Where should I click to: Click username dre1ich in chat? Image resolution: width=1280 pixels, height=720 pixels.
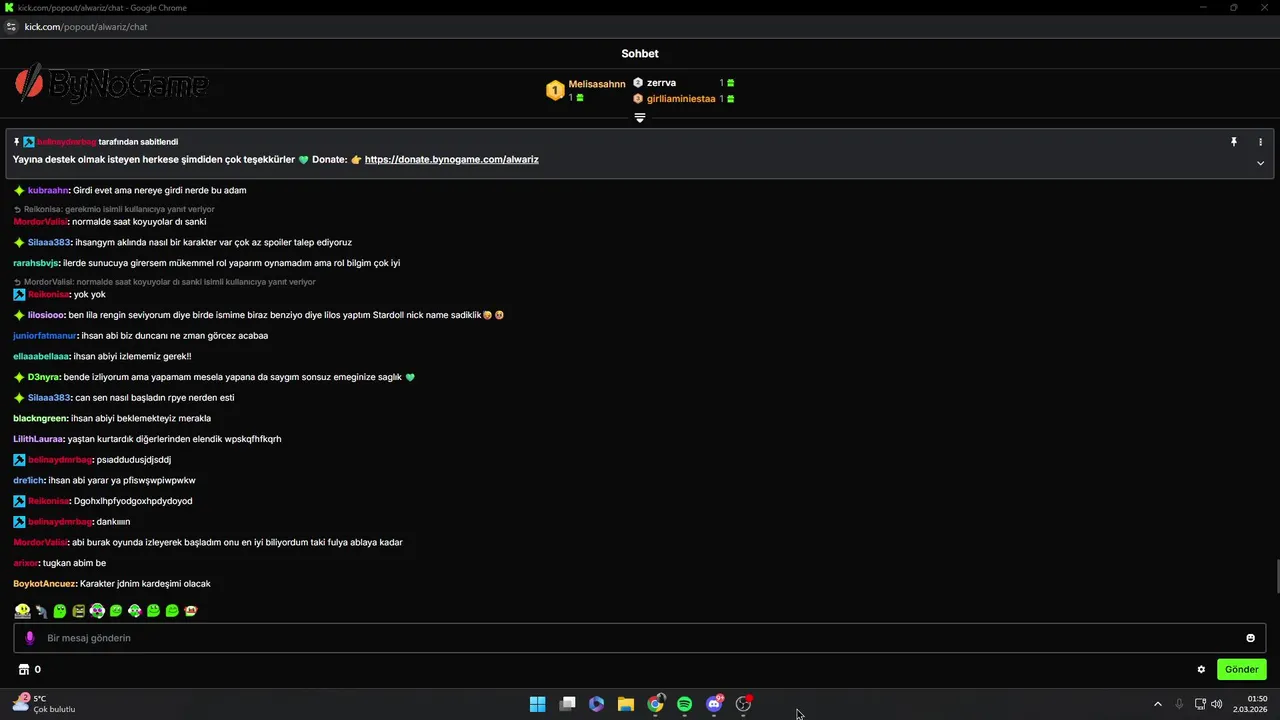coord(28,480)
